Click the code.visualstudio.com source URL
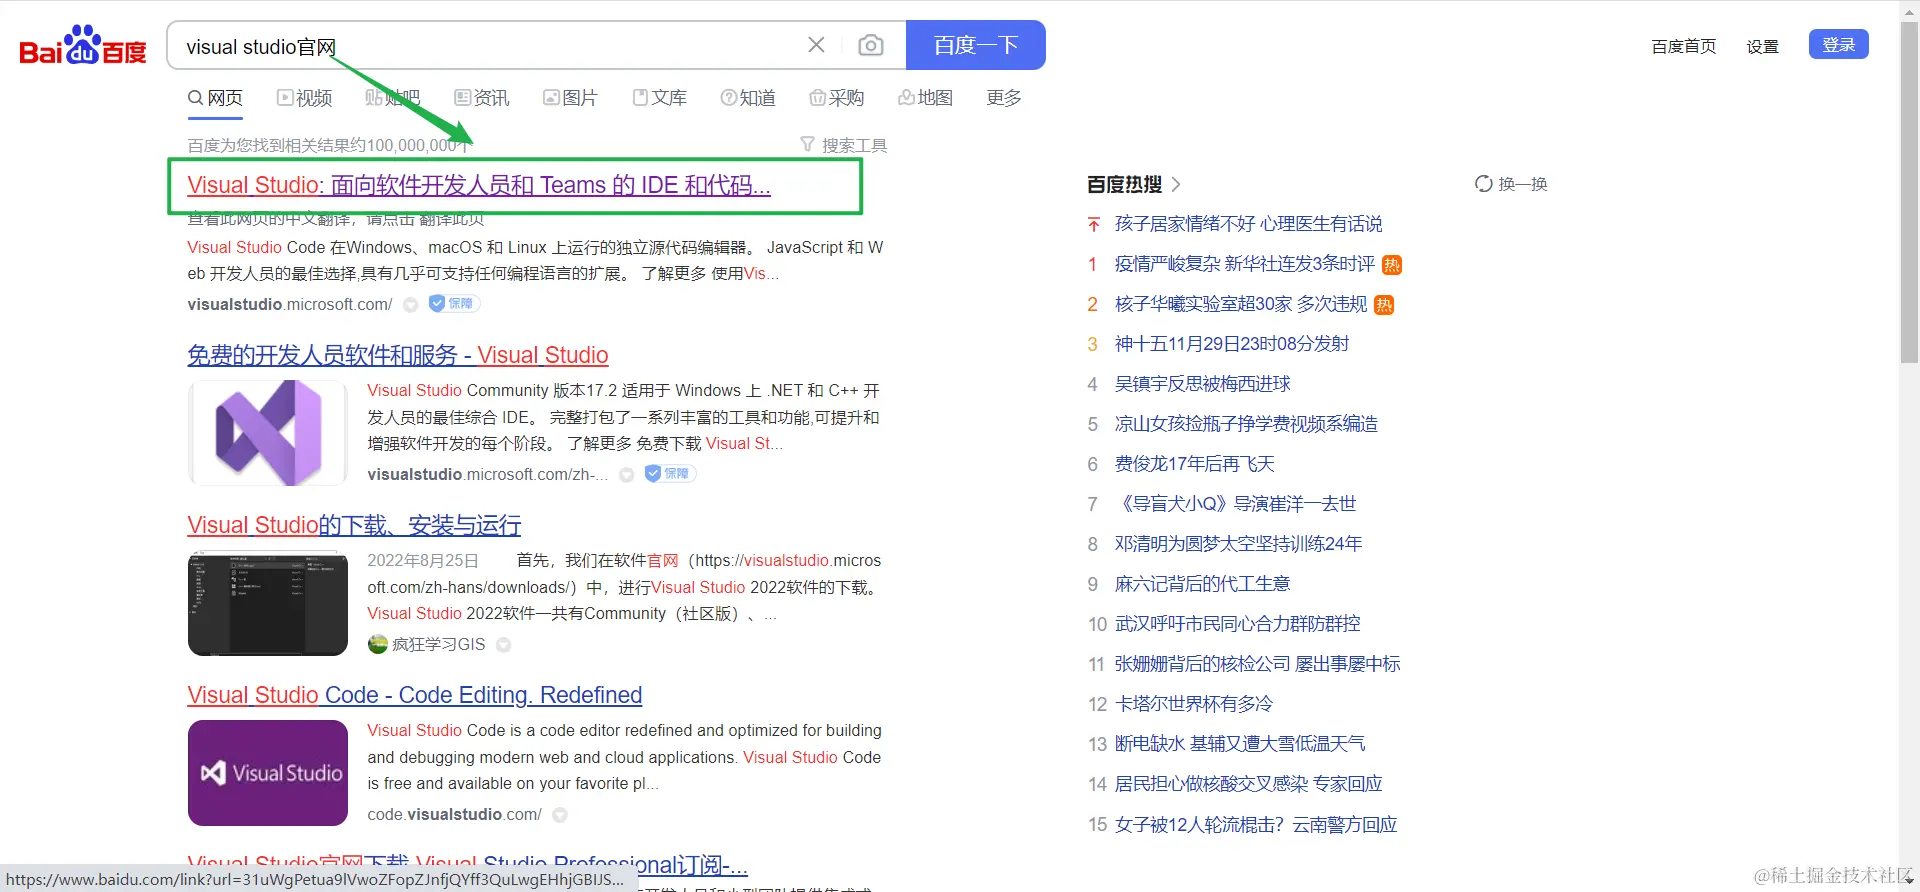The height and width of the screenshot is (892, 1920). (455, 814)
